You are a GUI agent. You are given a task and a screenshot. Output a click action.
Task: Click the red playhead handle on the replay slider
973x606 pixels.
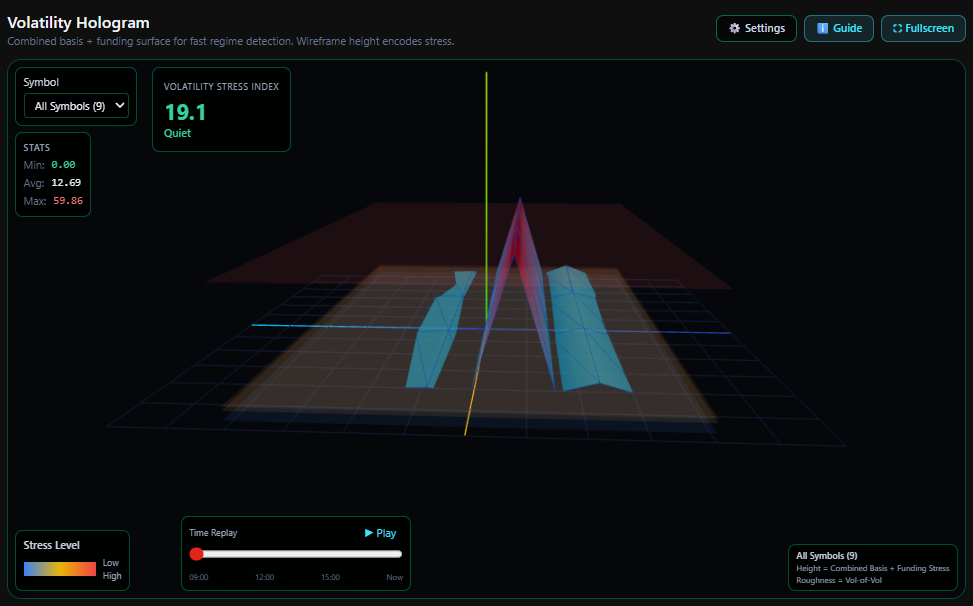(x=196, y=553)
